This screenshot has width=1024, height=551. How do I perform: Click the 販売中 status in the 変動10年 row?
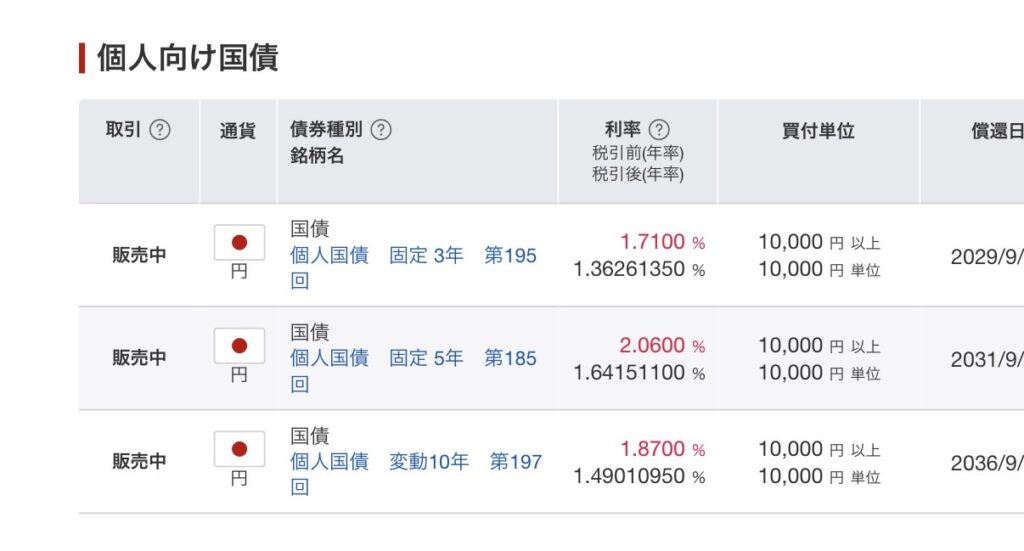click(139, 461)
